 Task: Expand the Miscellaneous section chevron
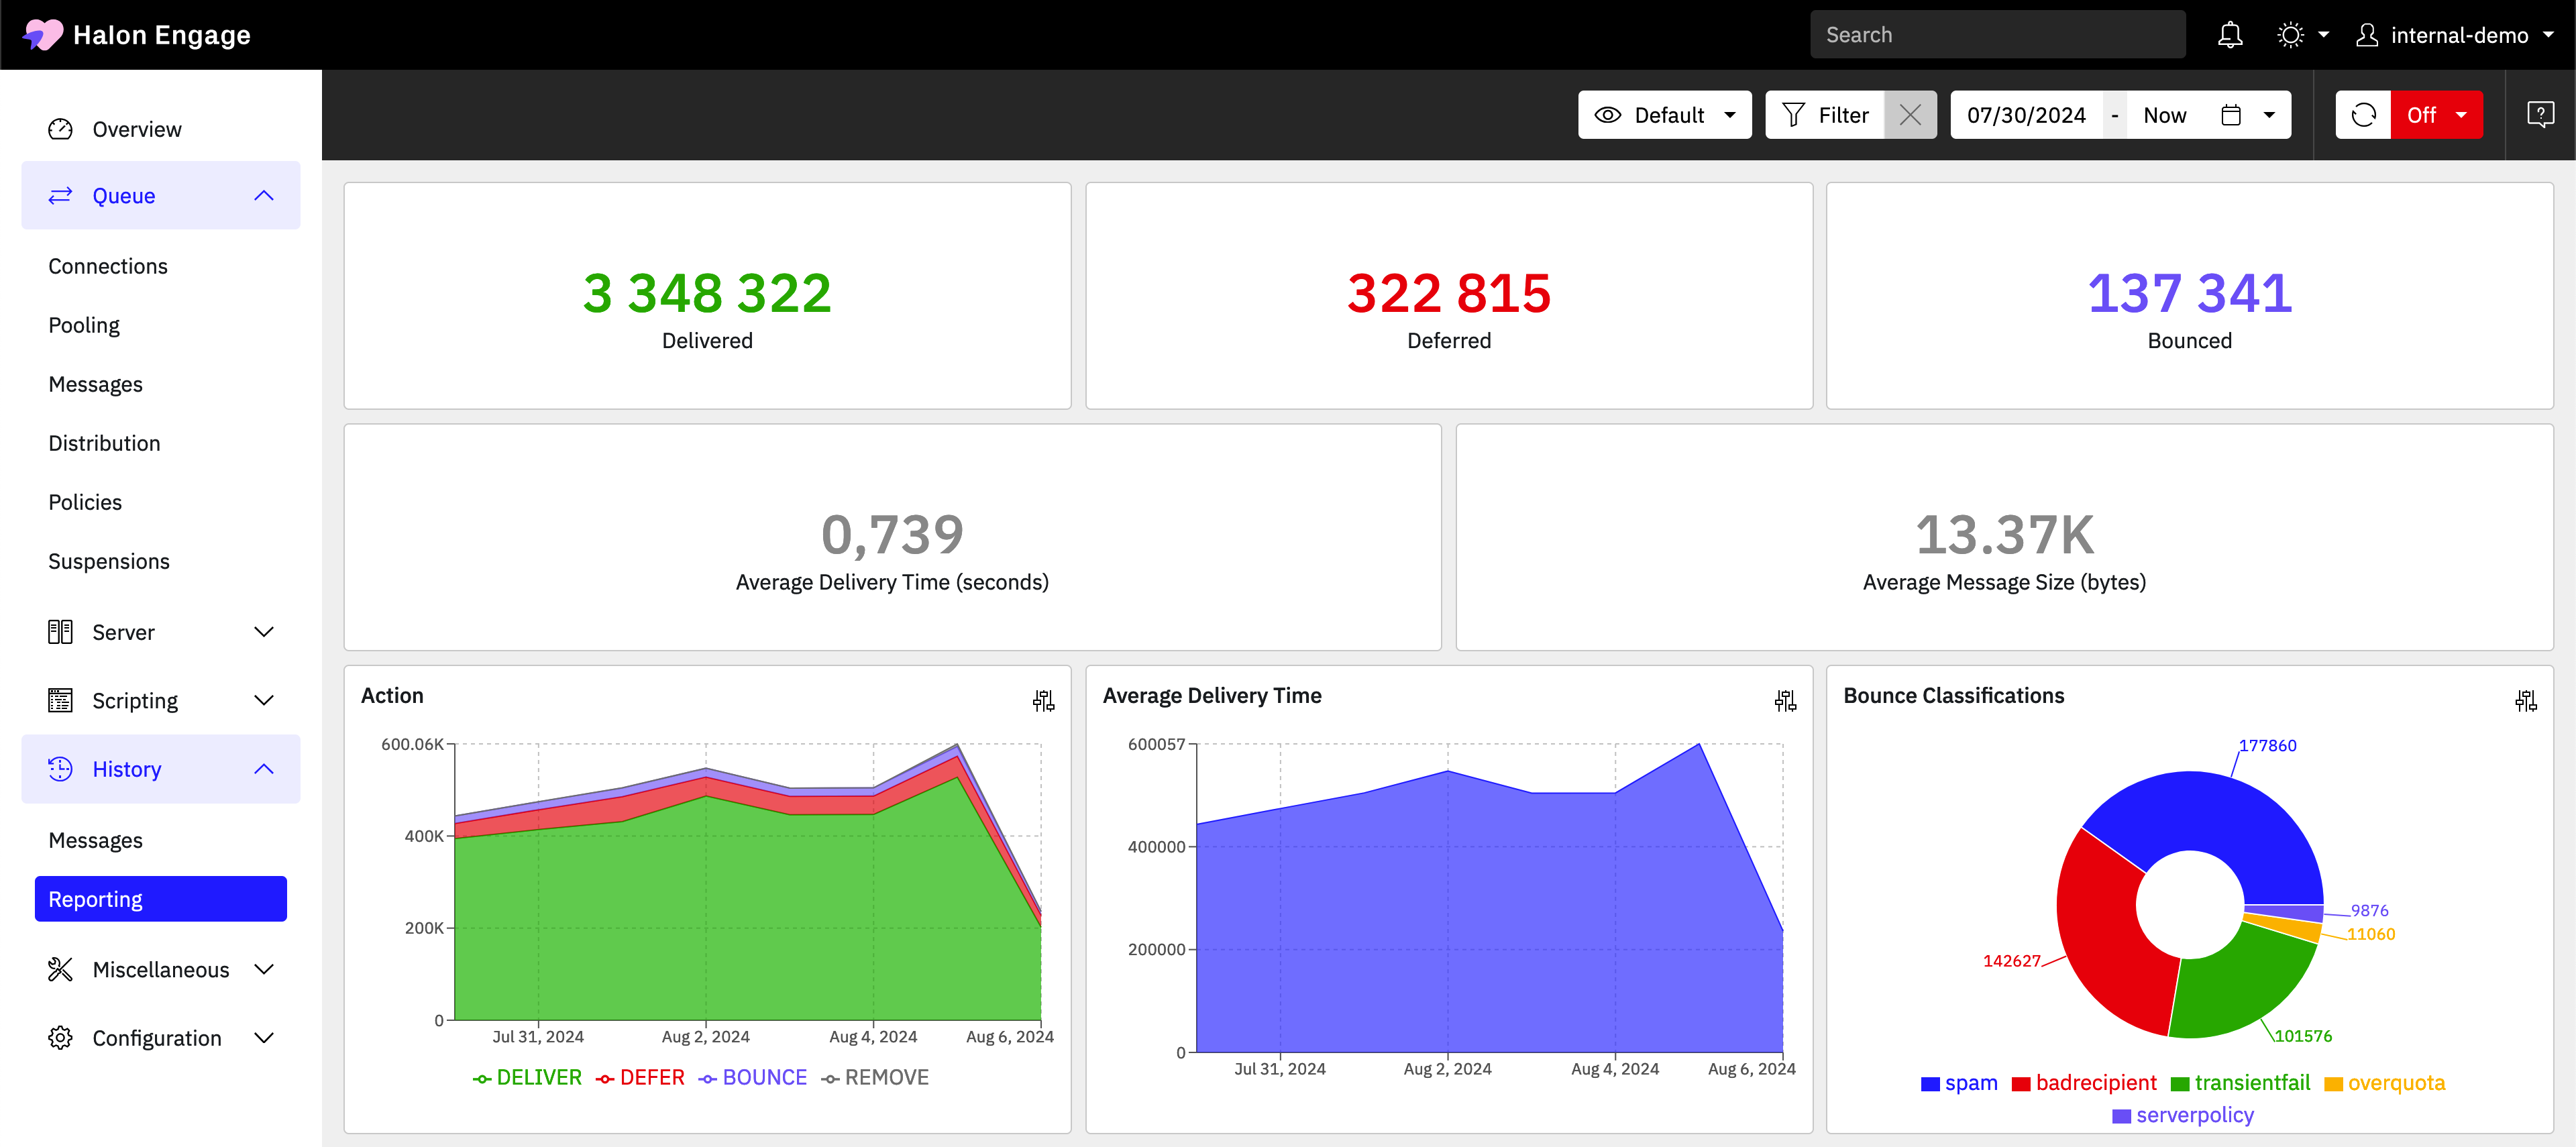pyautogui.click(x=264, y=969)
